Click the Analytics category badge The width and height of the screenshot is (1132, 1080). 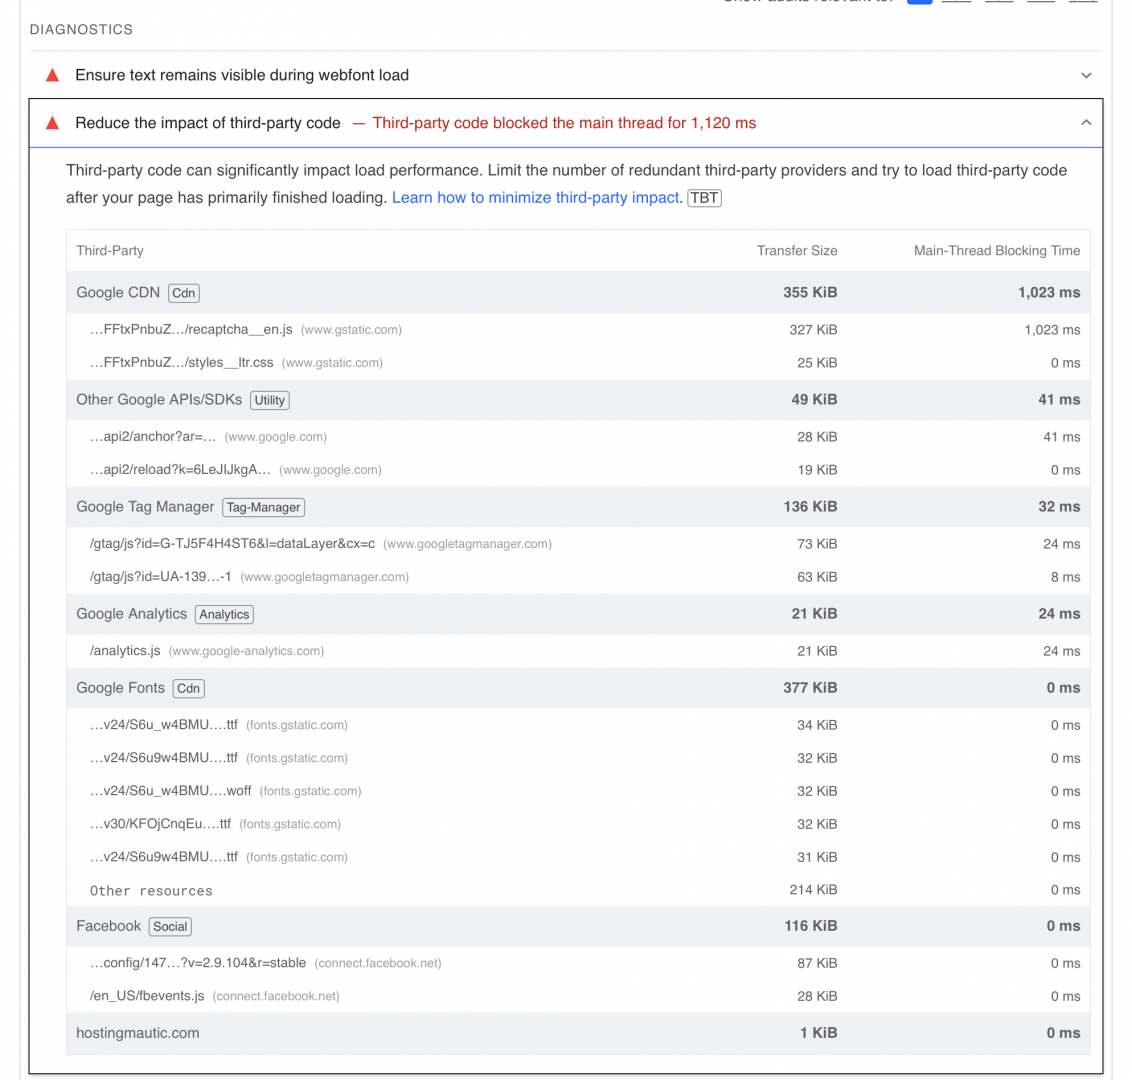[x=224, y=614]
